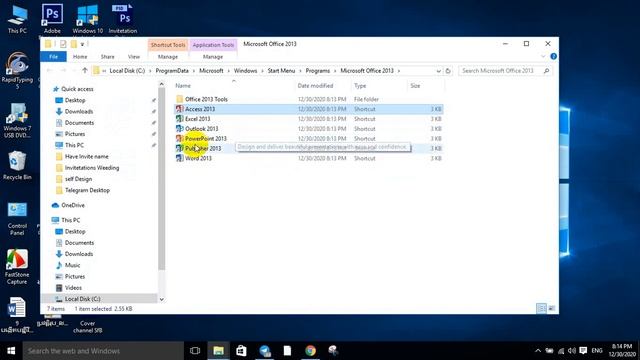The height and width of the screenshot is (360, 640).
Task: Select the Invitetation PSD desktop file
Action: click(x=123, y=18)
